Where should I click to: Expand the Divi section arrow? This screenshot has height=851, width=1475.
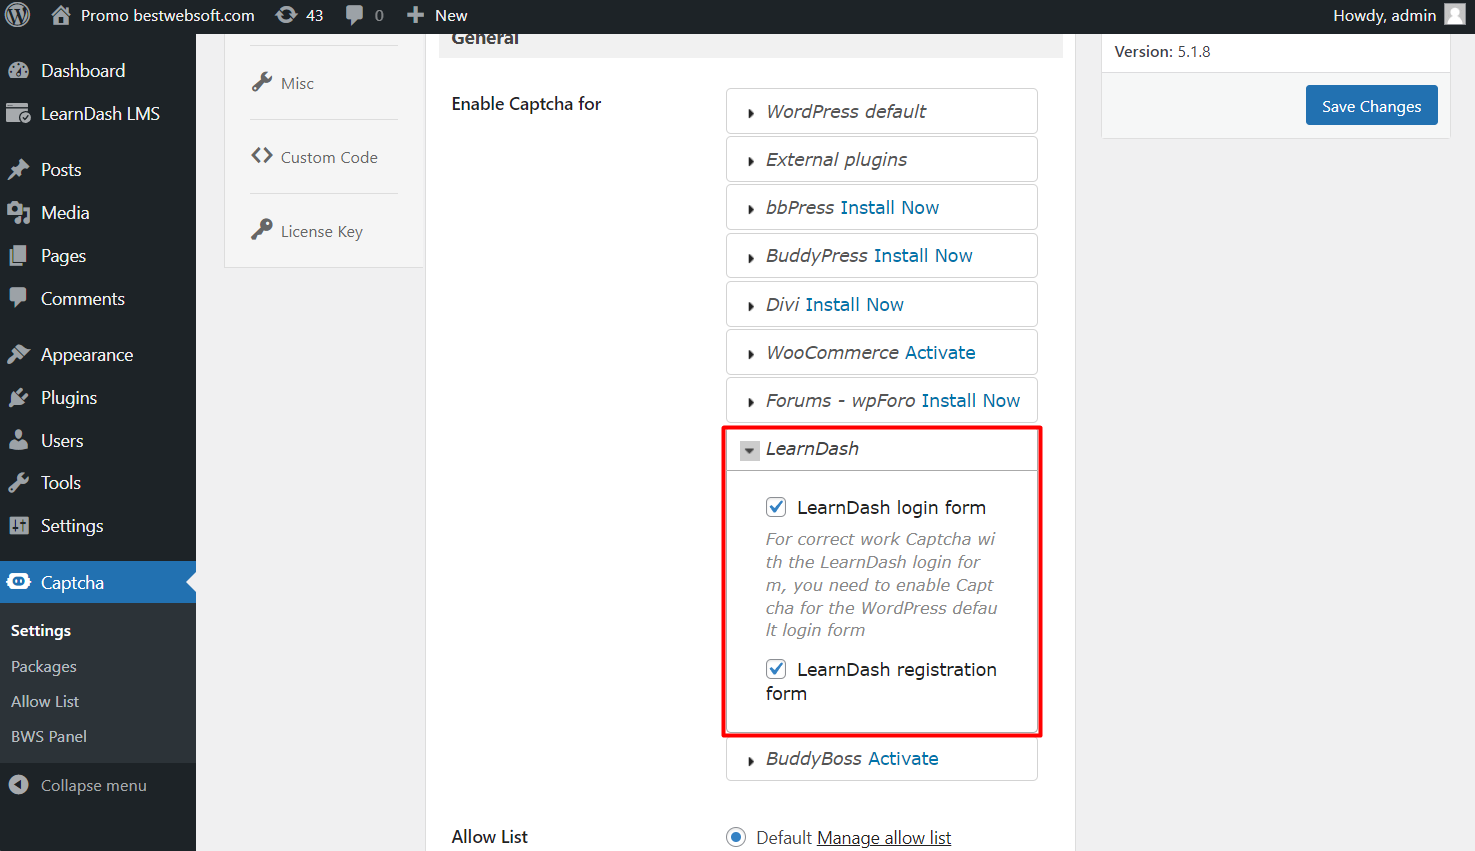pyautogui.click(x=751, y=306)
